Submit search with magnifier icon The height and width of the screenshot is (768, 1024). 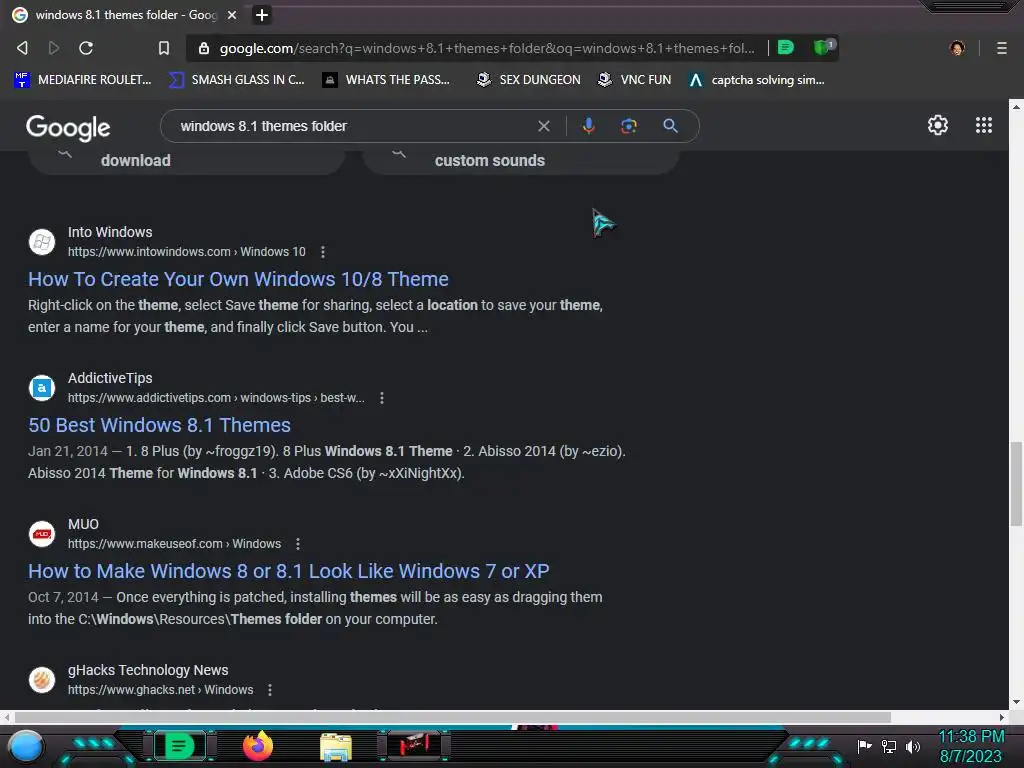click(x=670, y=126)
